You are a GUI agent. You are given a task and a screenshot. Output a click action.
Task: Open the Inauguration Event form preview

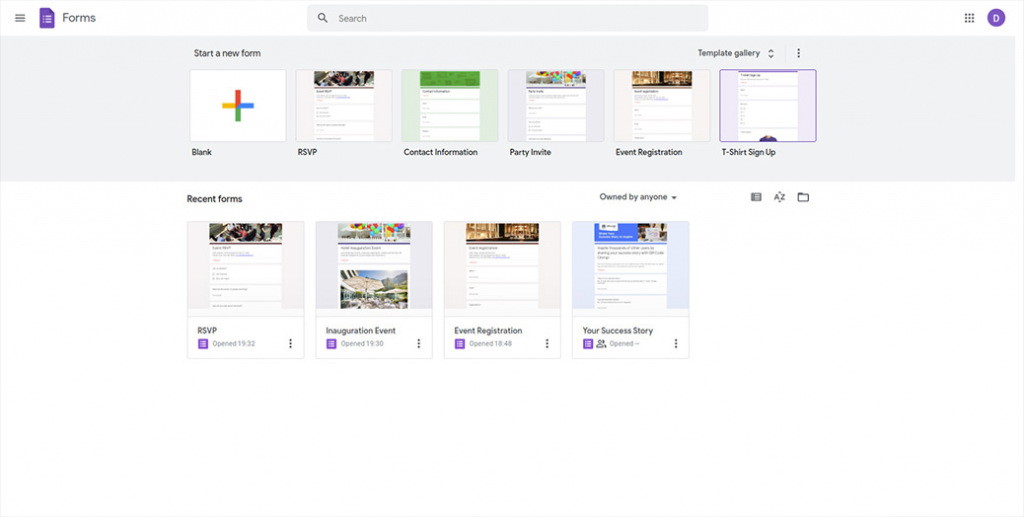coord(374,268)
